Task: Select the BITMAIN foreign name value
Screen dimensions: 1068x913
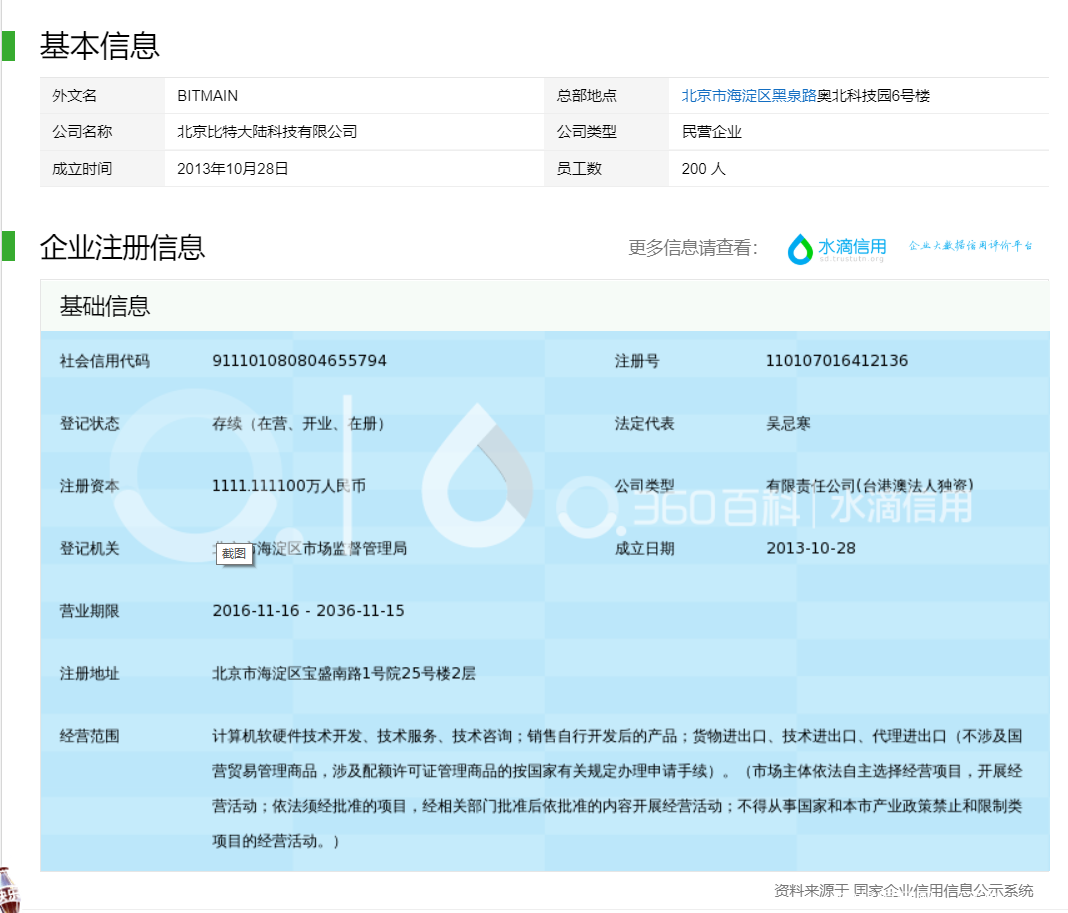Action: click(x=208, y=96)
